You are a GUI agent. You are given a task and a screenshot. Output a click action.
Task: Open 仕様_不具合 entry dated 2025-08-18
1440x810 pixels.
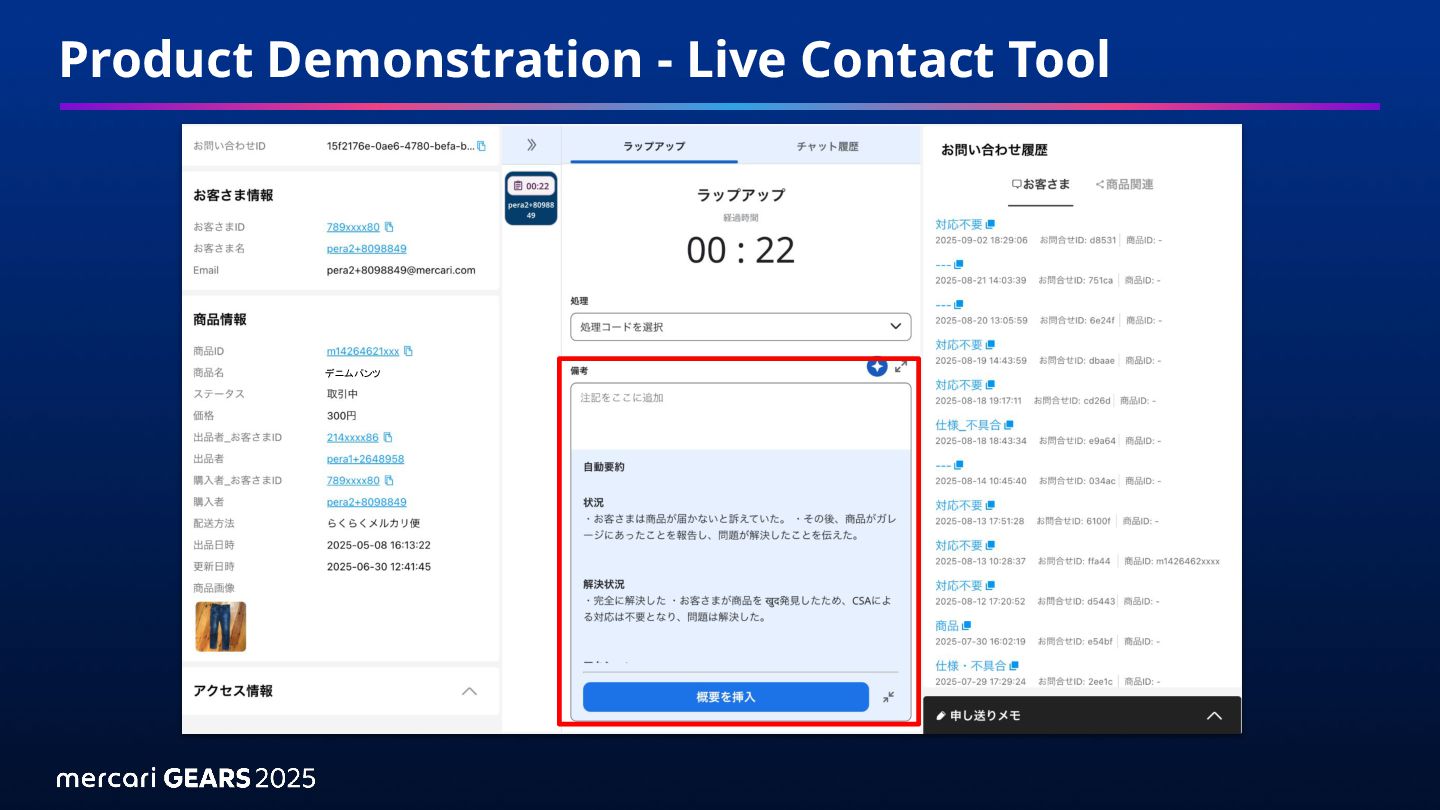point(968,425)
